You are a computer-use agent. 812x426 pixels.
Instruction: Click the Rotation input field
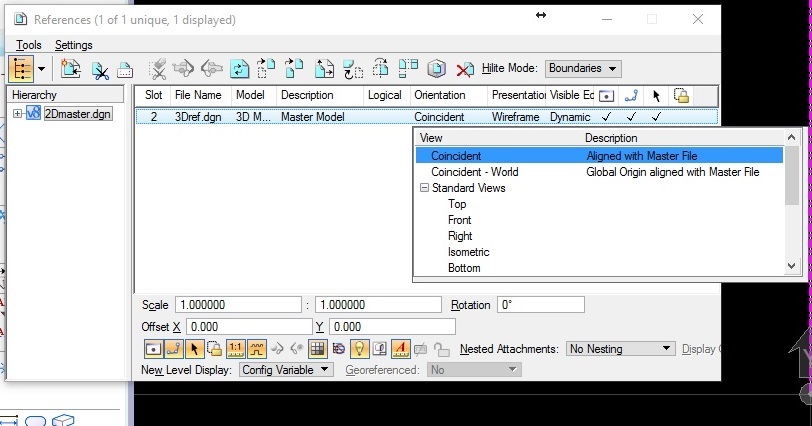(x=541, y=305)
